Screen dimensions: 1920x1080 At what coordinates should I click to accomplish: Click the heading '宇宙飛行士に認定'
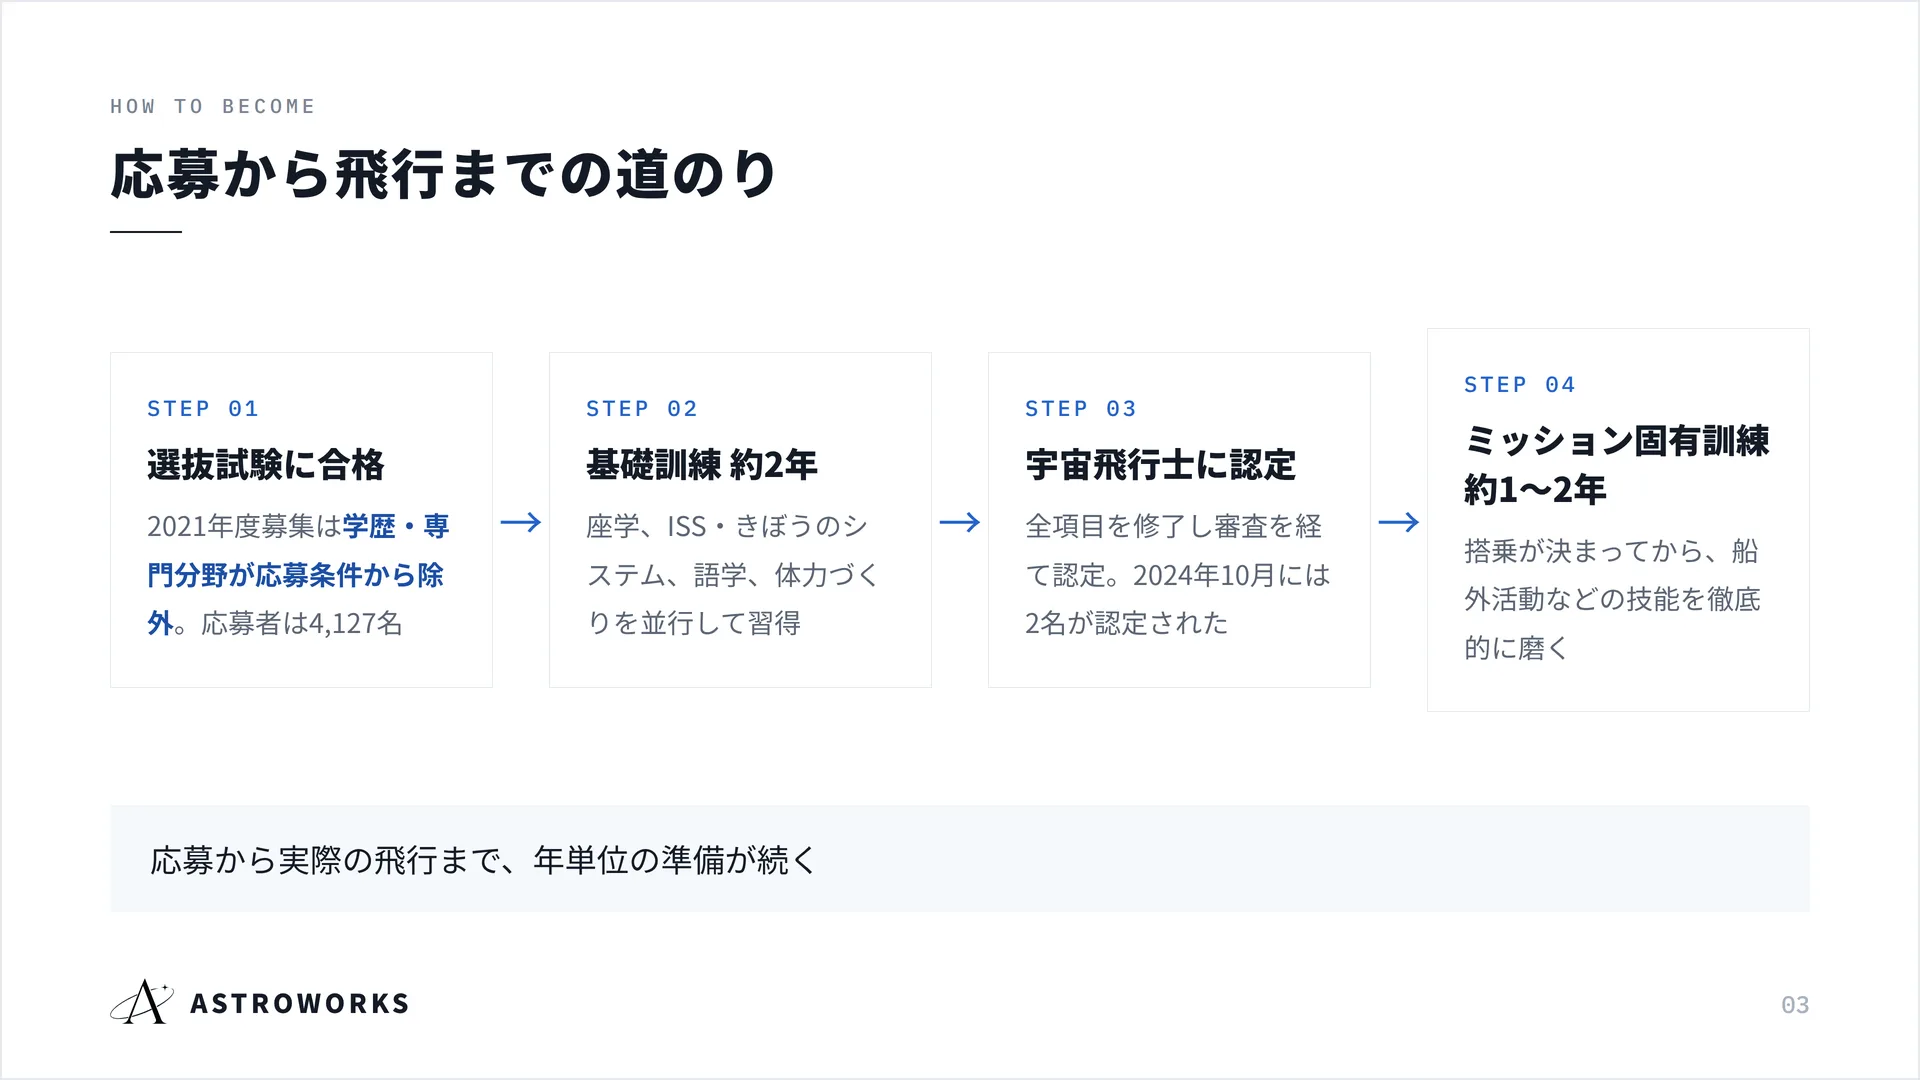1160,465
